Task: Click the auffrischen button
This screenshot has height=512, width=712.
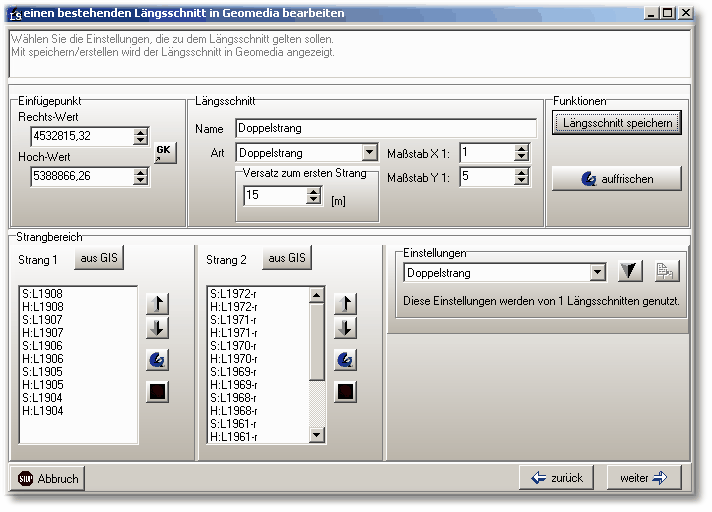Action: tap(617, 178)
